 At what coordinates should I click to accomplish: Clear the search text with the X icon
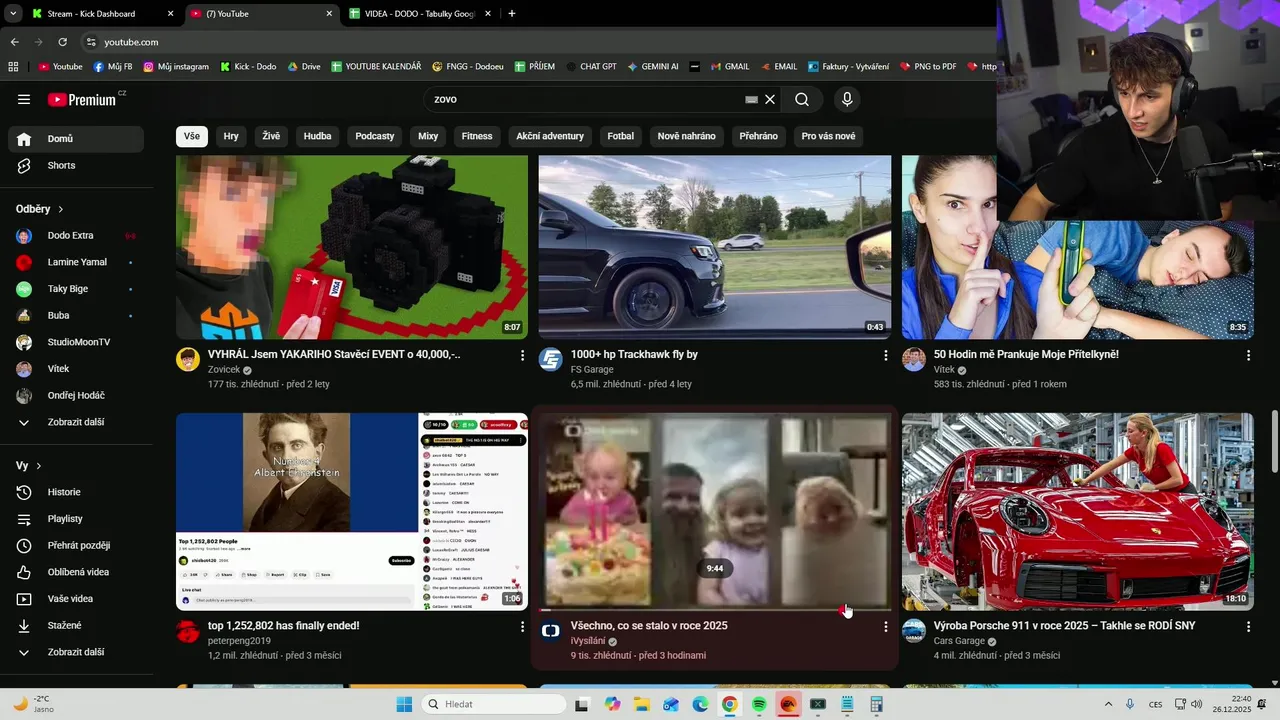(x=770, y=99)
